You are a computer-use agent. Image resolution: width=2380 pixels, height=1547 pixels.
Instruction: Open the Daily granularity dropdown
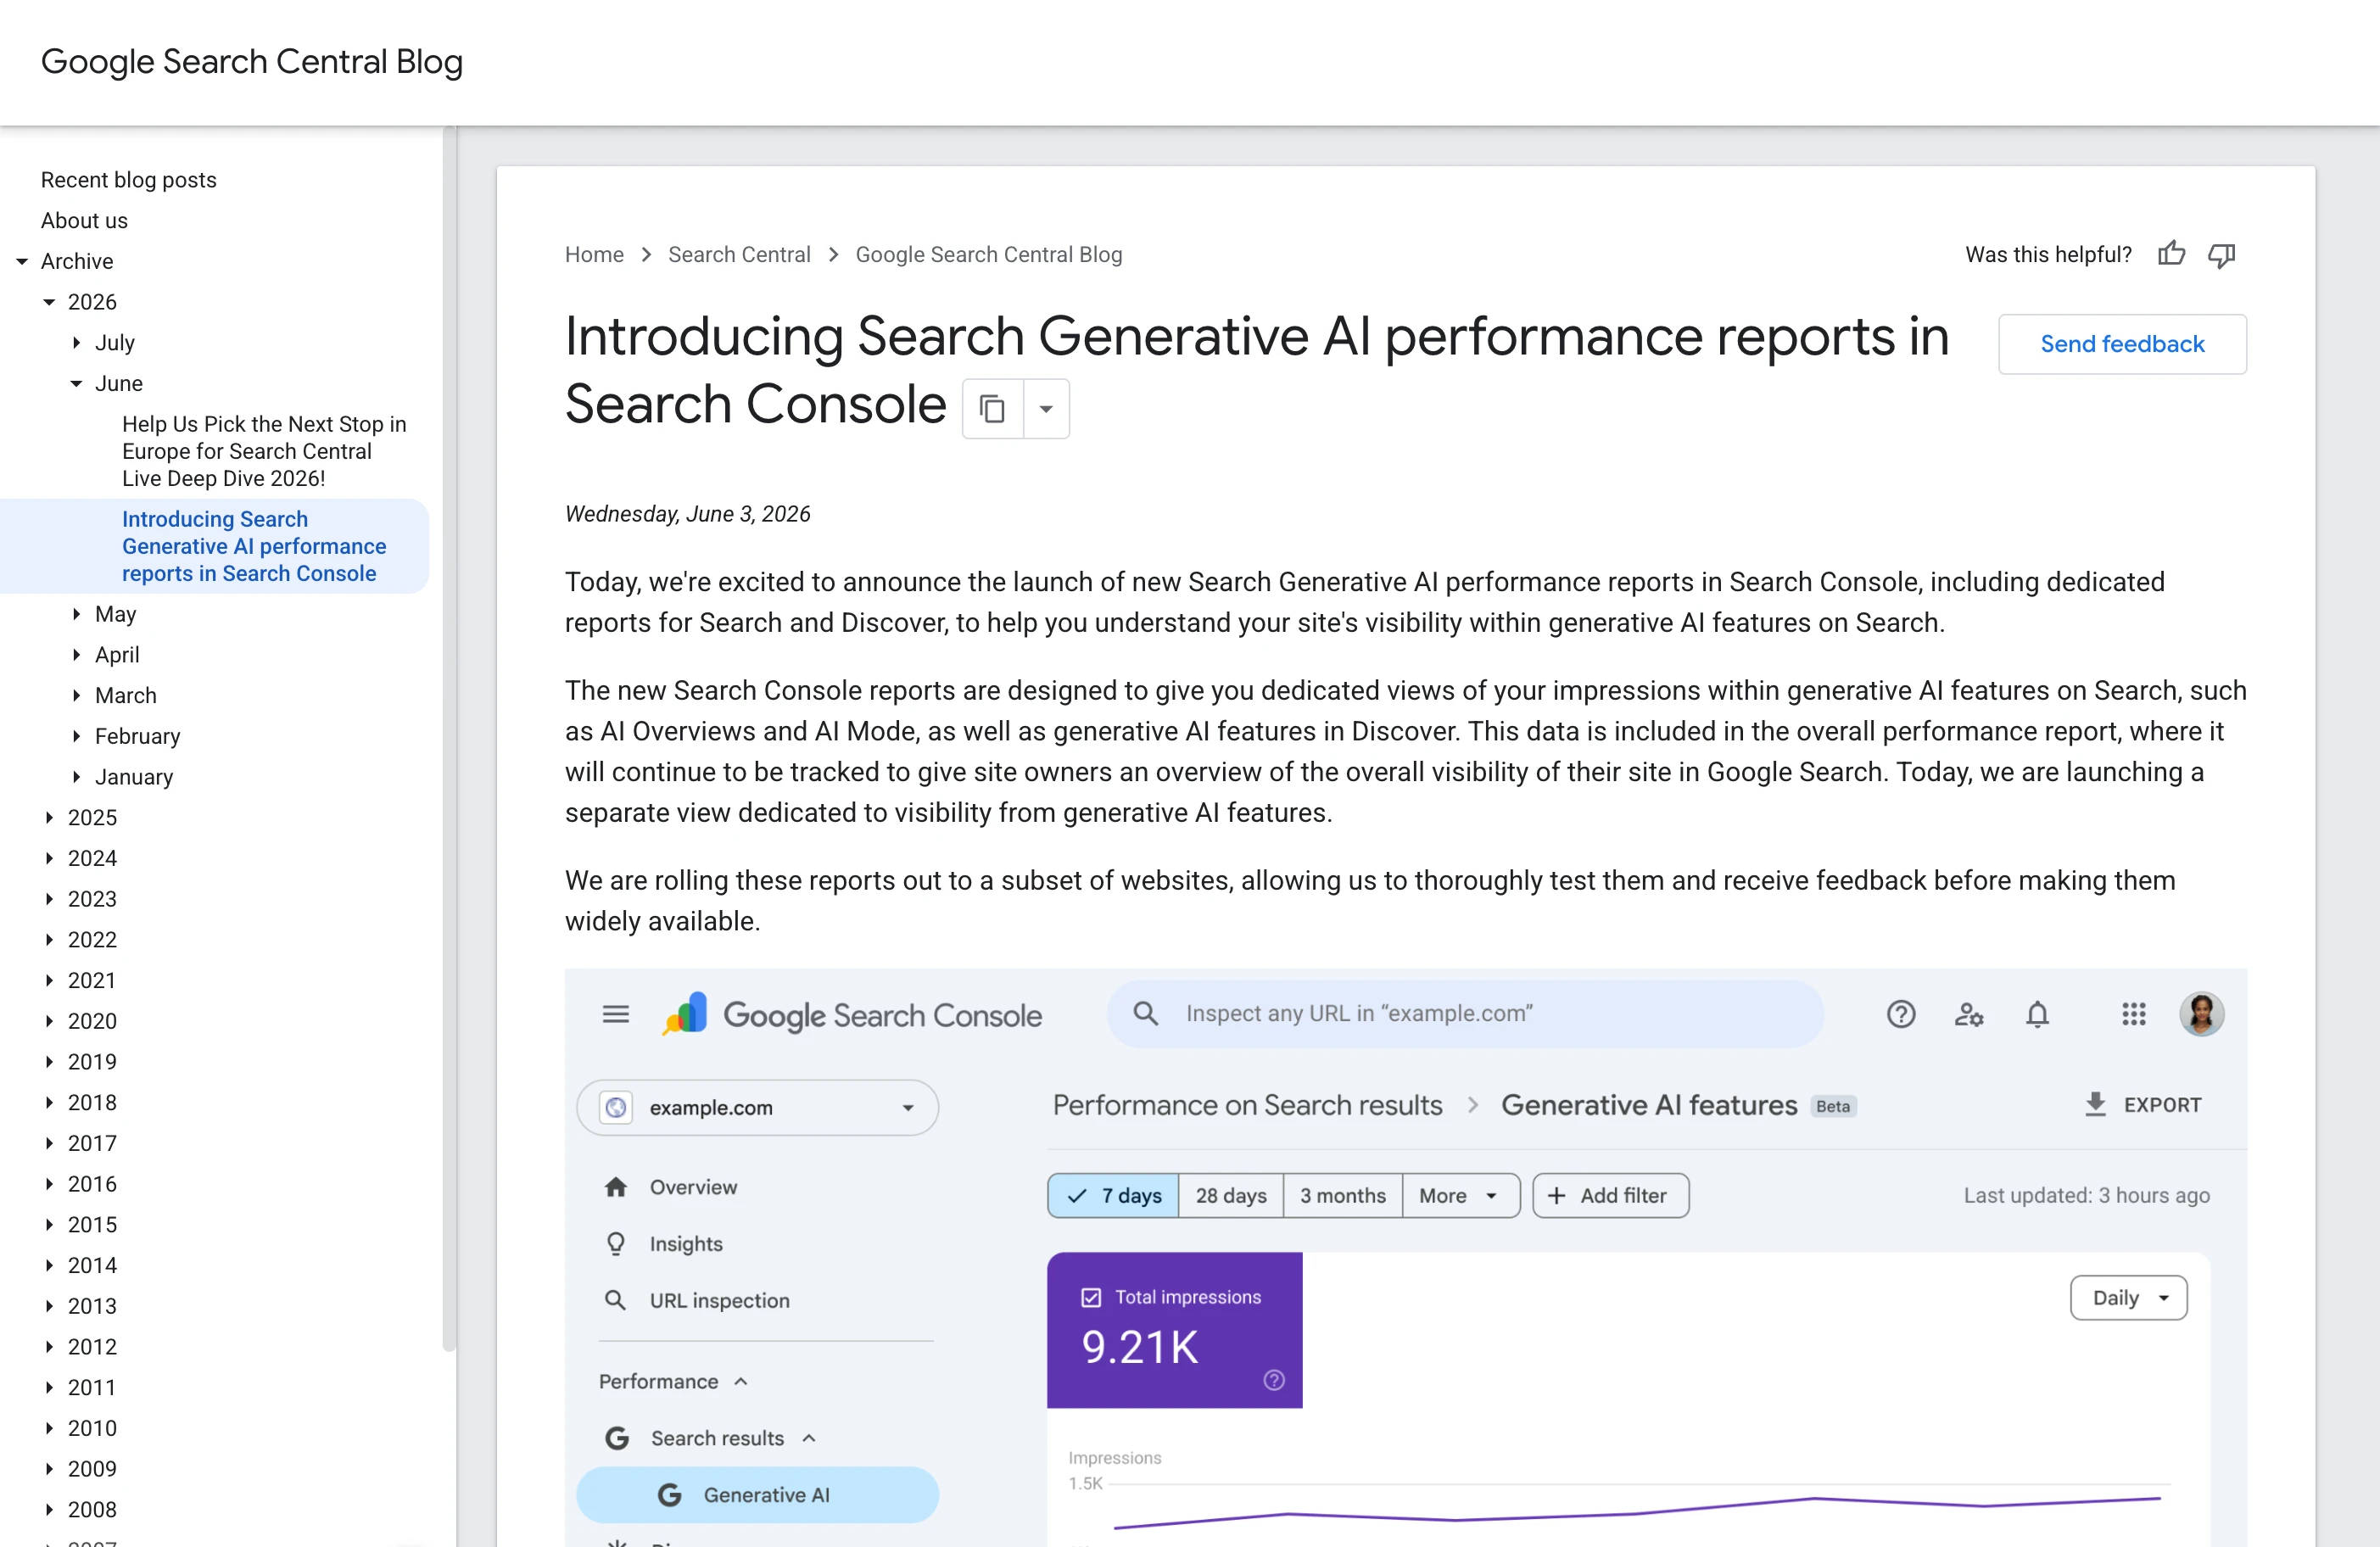pyautogui.click(x=2129, y=1297)
